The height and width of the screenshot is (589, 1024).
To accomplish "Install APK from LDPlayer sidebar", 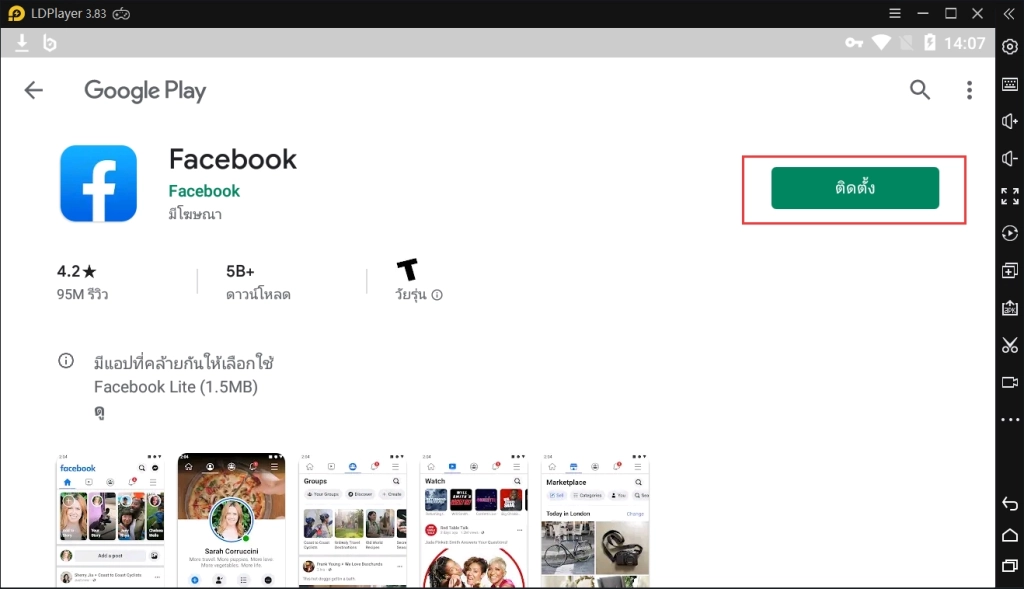I will pyautogui.click(x=1010, y=308).
